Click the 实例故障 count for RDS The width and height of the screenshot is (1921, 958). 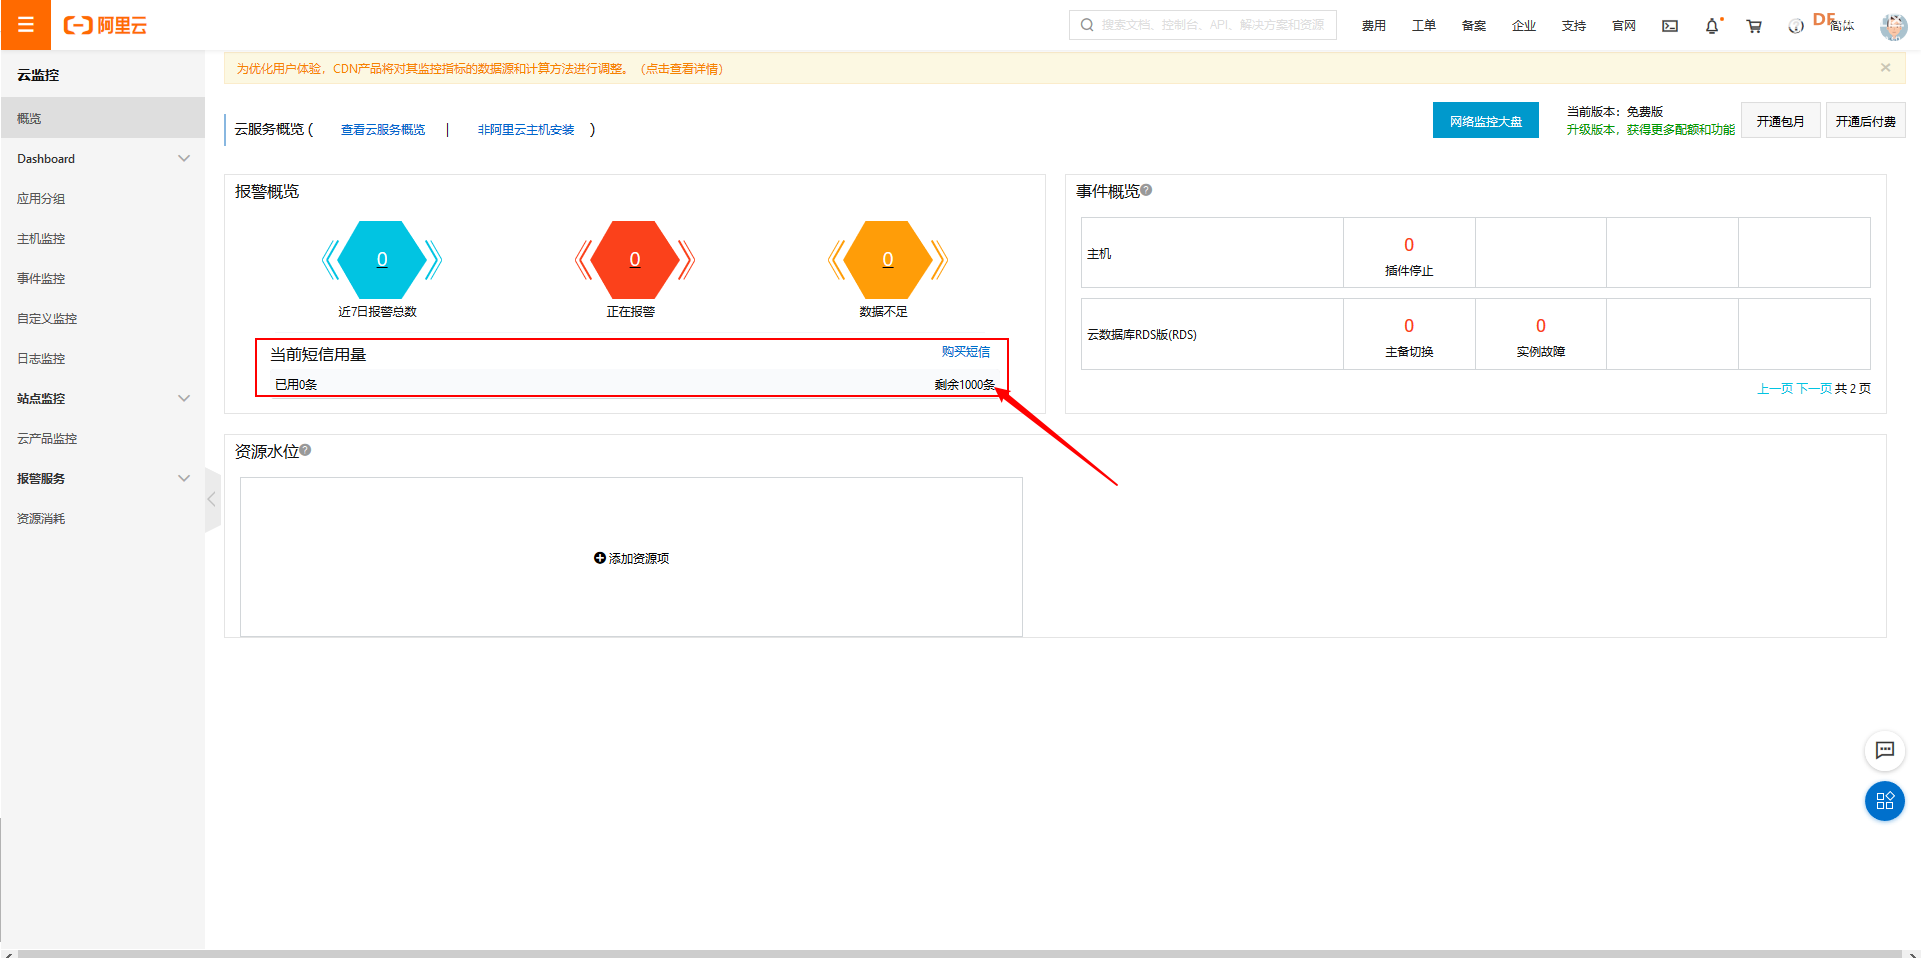tap(1541, 326)
